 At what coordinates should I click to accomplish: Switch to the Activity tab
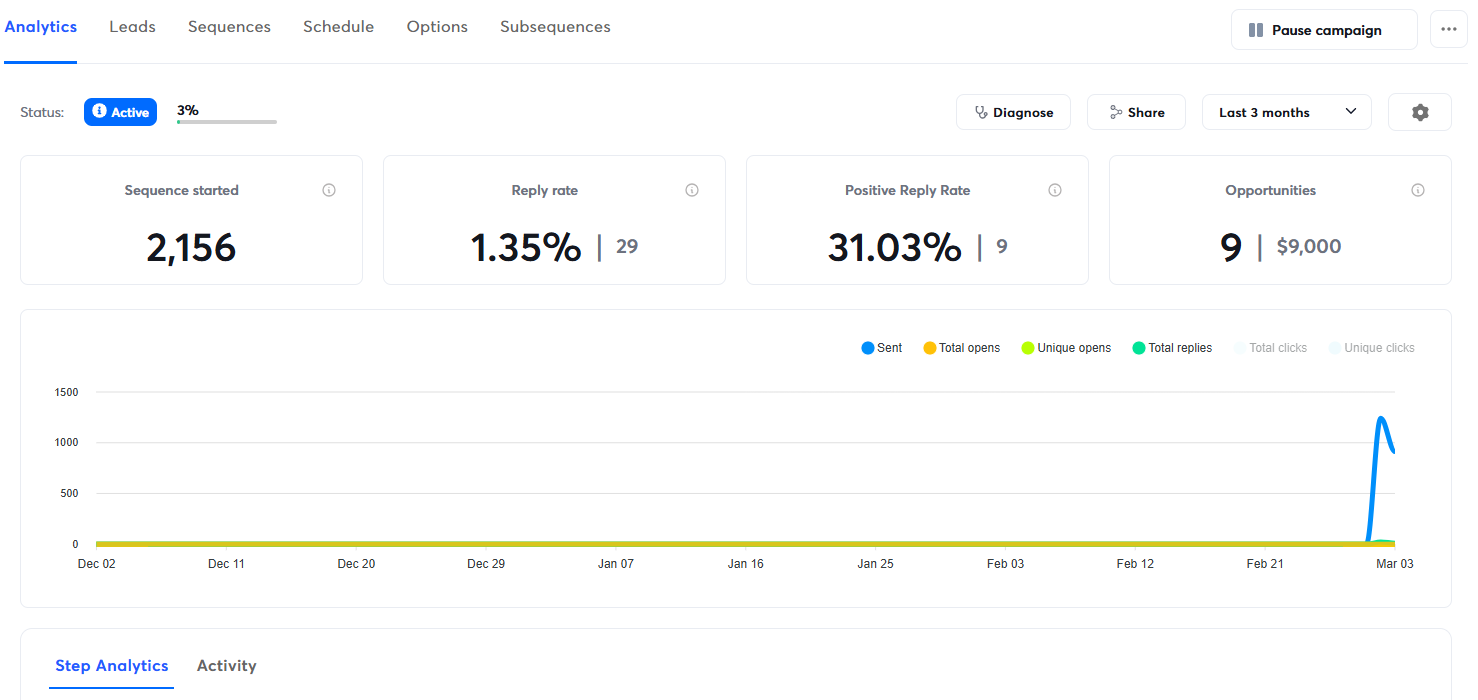[226, 666]
